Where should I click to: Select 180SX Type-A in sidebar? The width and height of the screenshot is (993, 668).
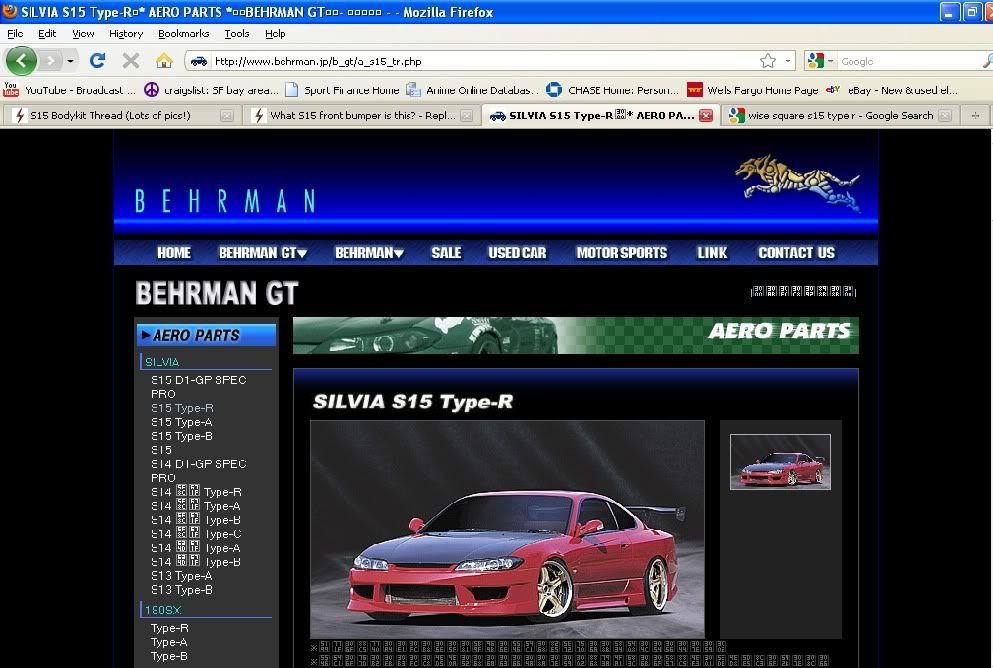tap(169, 642)
